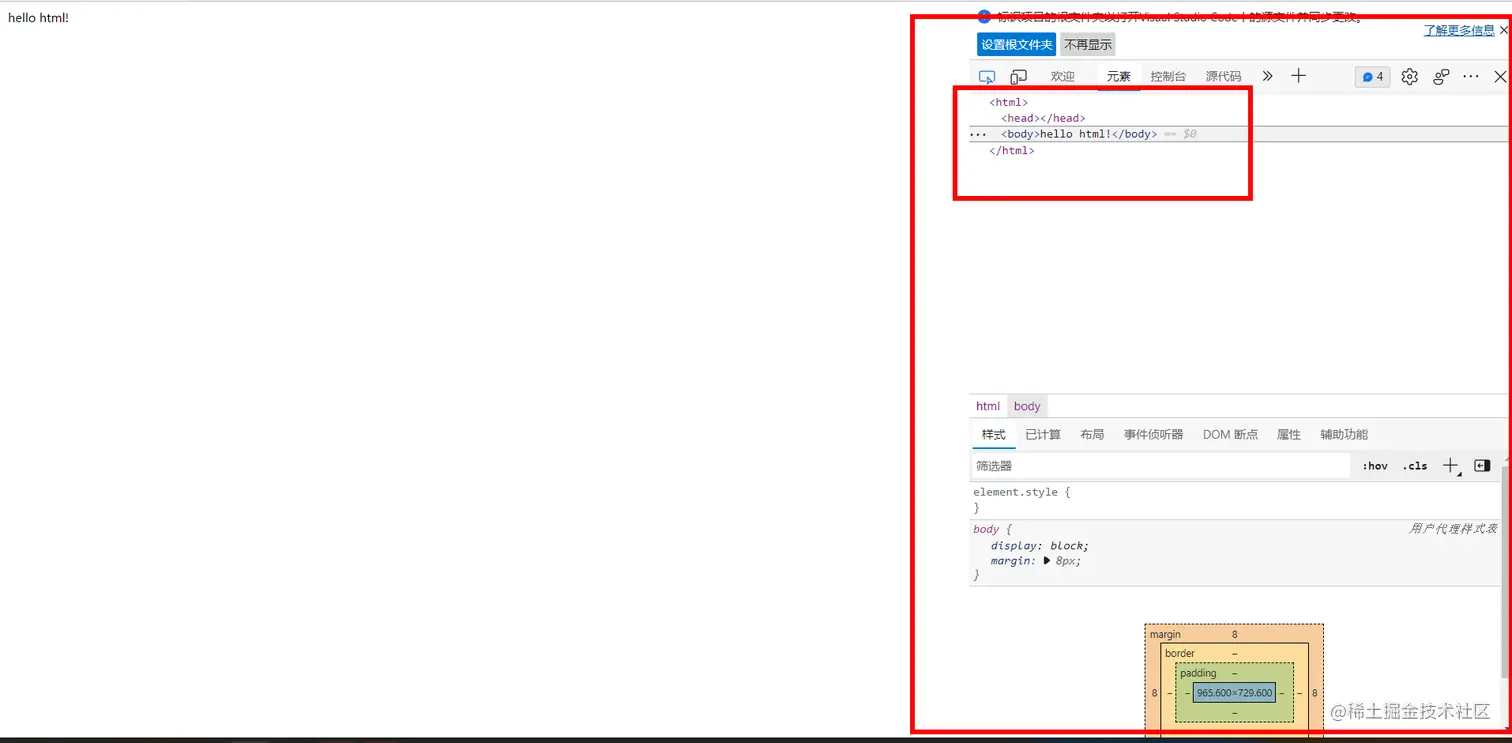The height and width of the screenshot is (743, 1512).
Task: Open the DevTools customize ellipsis menu
Action: [x=1470, y=77]
